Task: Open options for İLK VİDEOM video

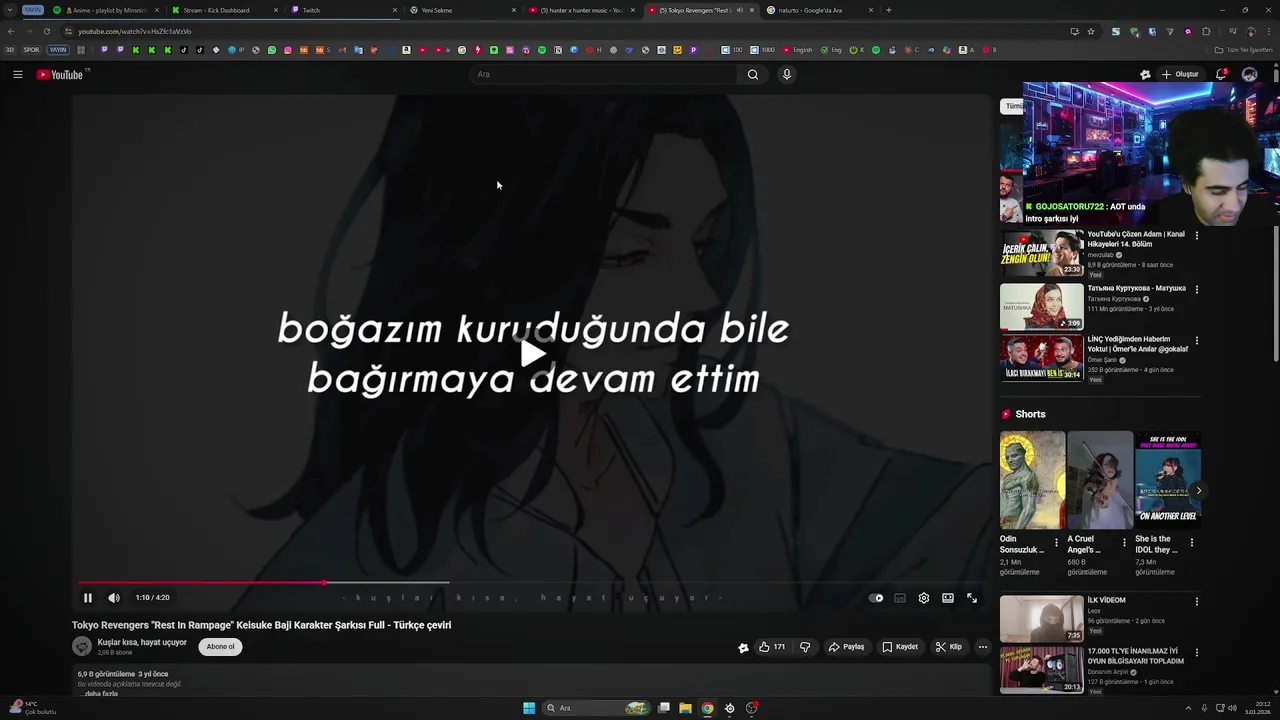Action: [1196, 602]
